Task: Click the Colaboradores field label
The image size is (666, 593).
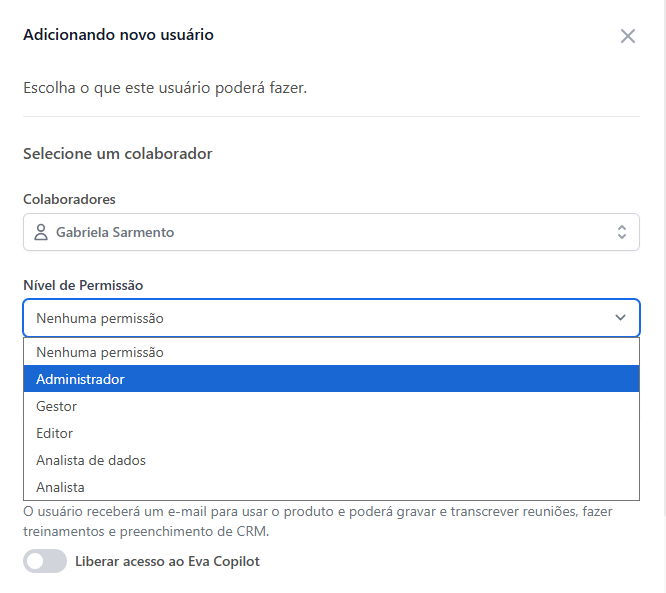Action: point(69,199)
